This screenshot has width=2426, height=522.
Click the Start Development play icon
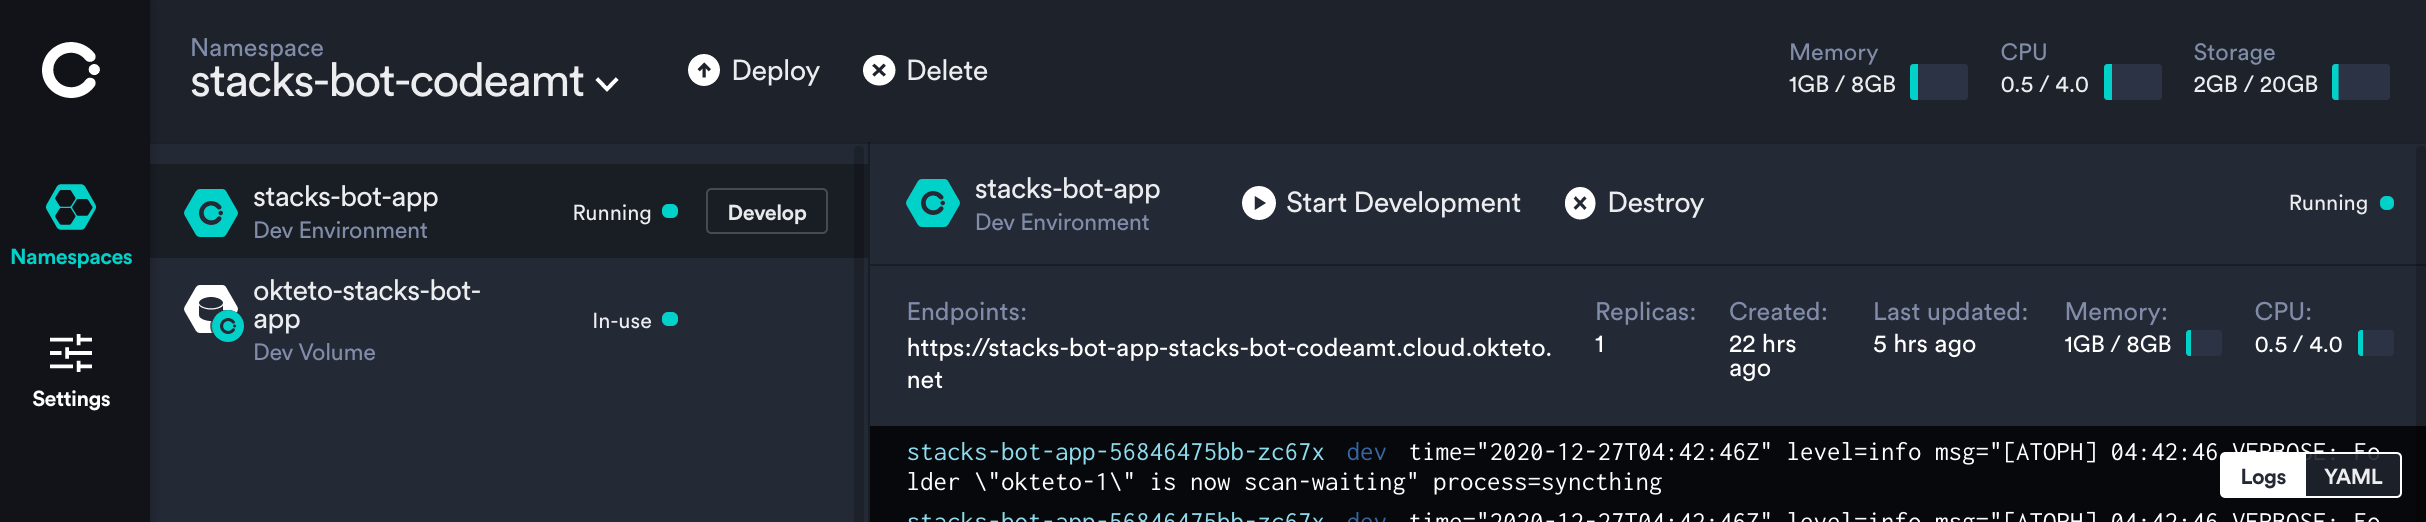[1259, 203]
